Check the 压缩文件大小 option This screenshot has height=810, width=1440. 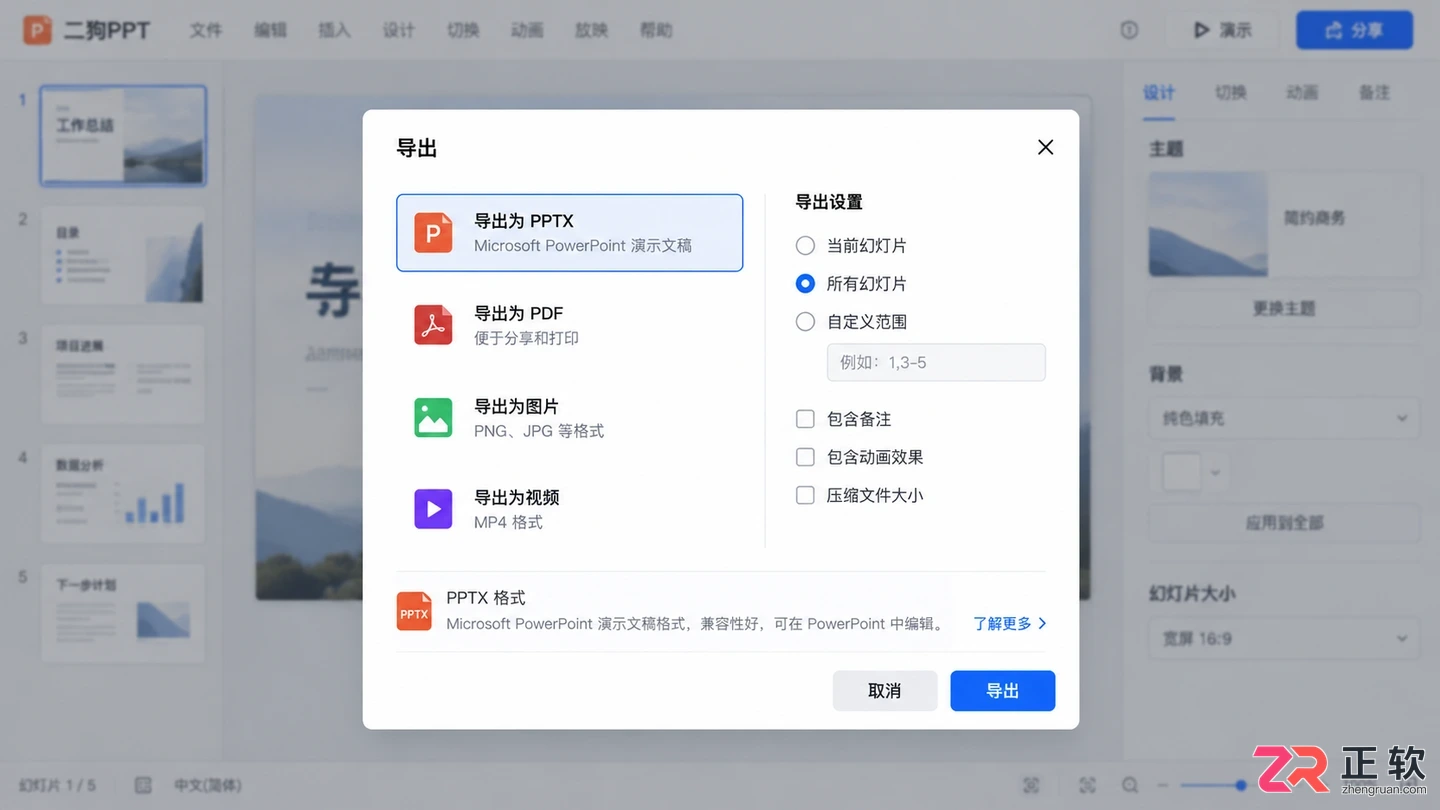(805, 495)
